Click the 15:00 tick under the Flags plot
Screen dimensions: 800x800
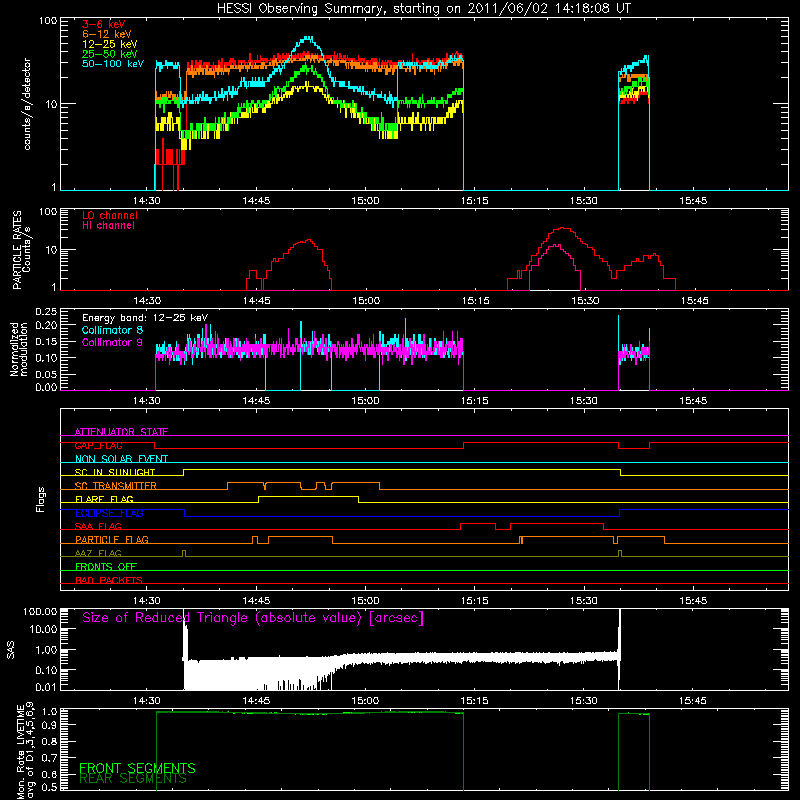click(x=365, y=601)
